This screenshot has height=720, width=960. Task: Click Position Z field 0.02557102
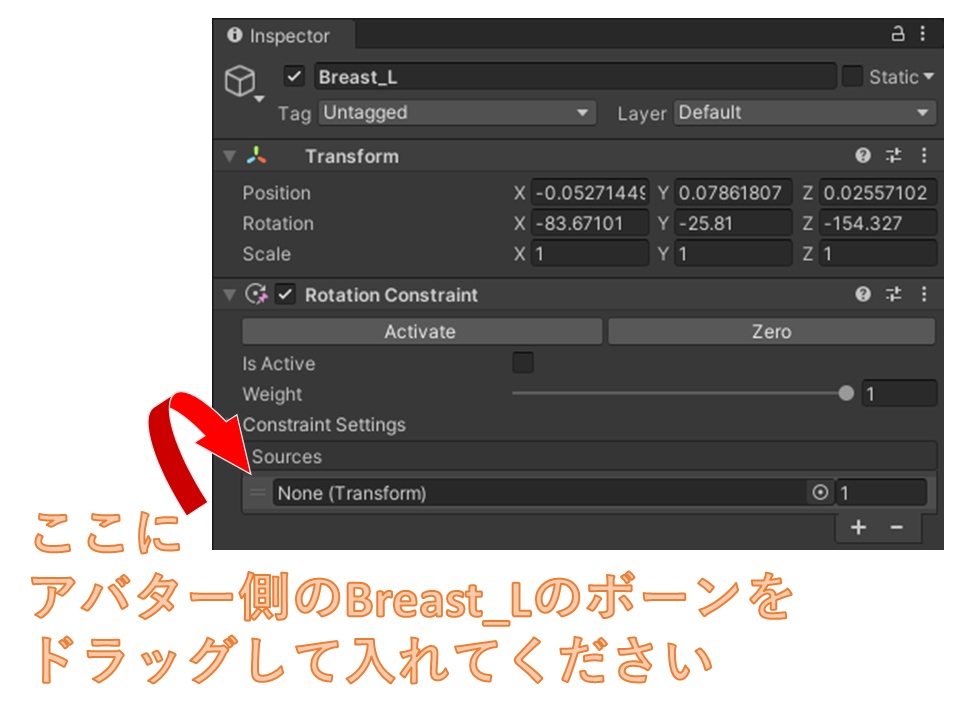[878, 193]
